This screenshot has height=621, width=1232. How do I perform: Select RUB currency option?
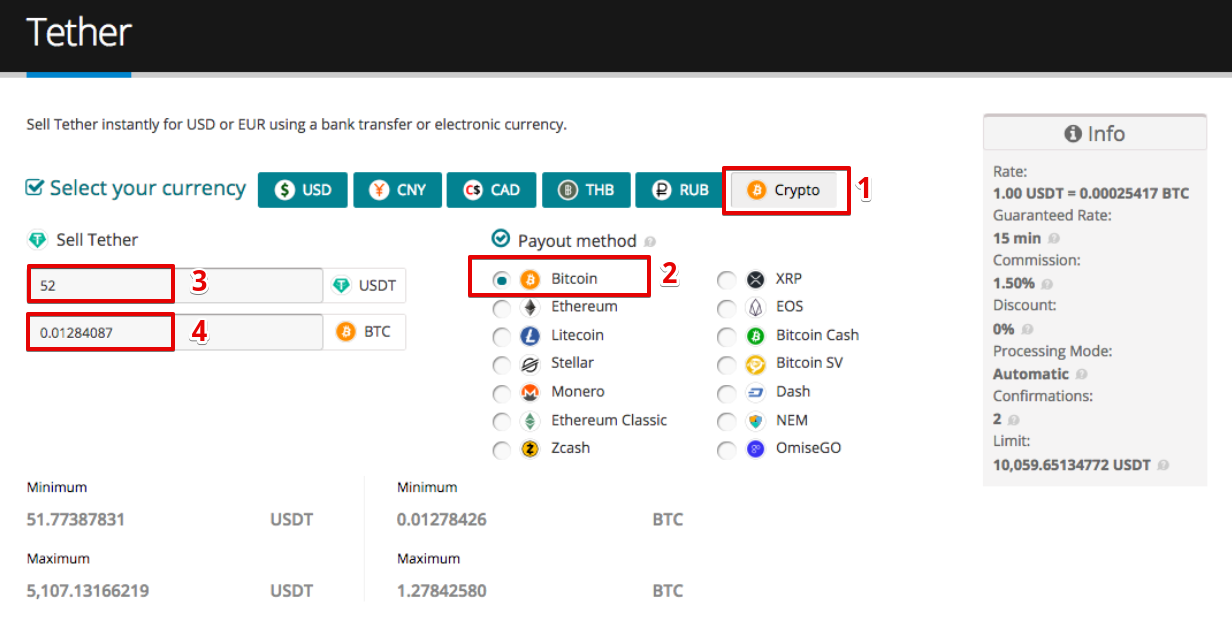(x=680, y=190)
